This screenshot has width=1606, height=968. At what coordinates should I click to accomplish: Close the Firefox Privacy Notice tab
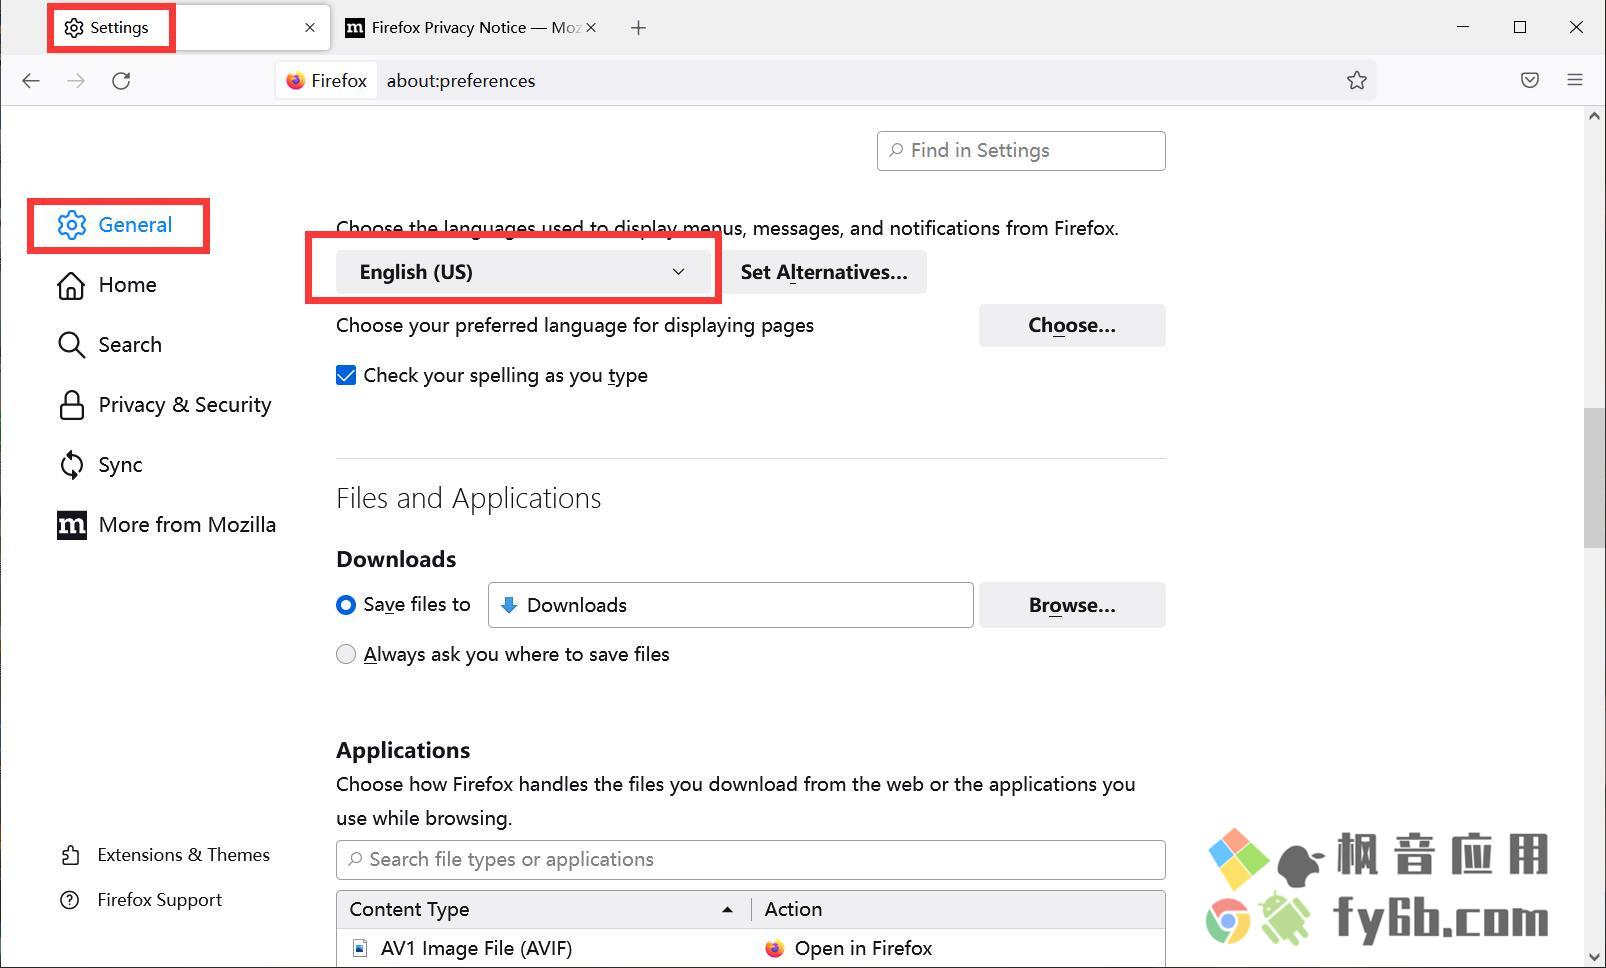(591, 28)
